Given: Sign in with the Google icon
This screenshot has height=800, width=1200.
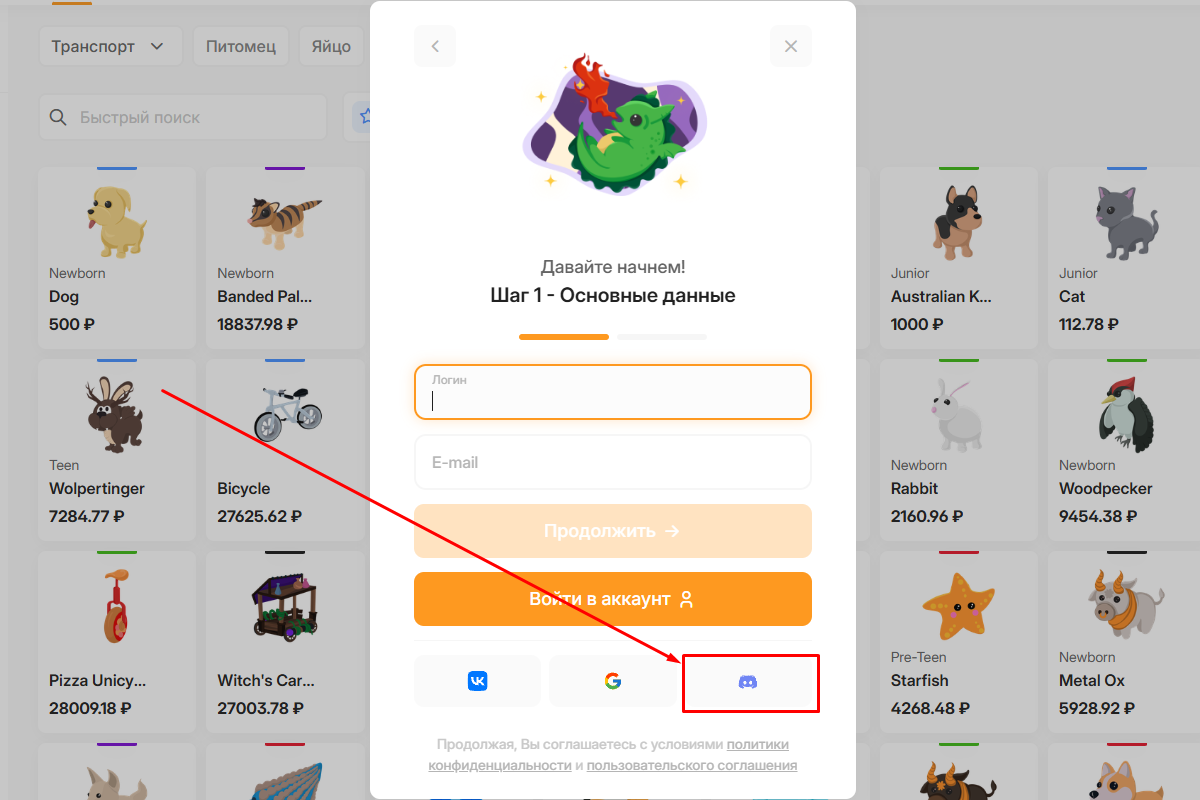Looking at the screenshot, I should (613, 681).
